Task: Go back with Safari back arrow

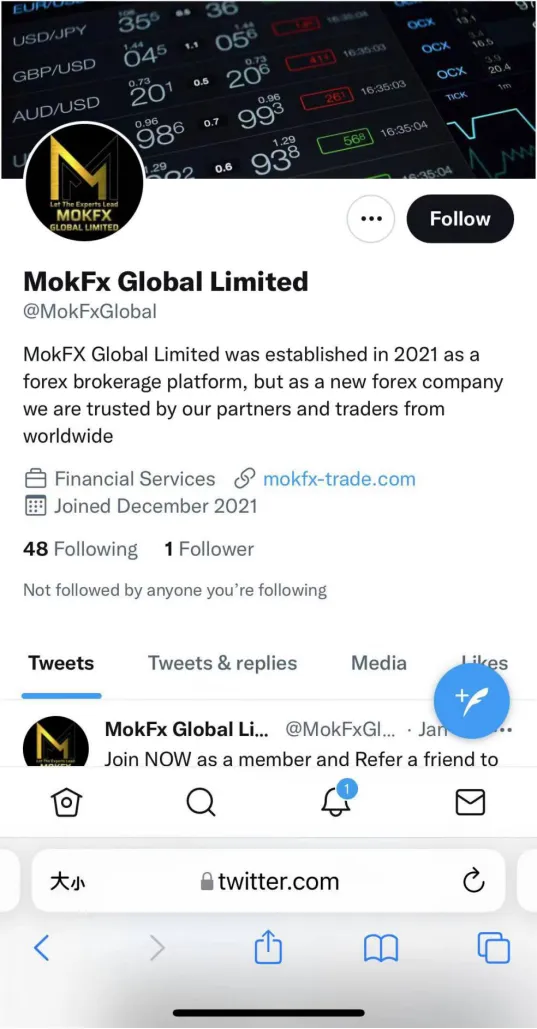Action: pos(41,948)
